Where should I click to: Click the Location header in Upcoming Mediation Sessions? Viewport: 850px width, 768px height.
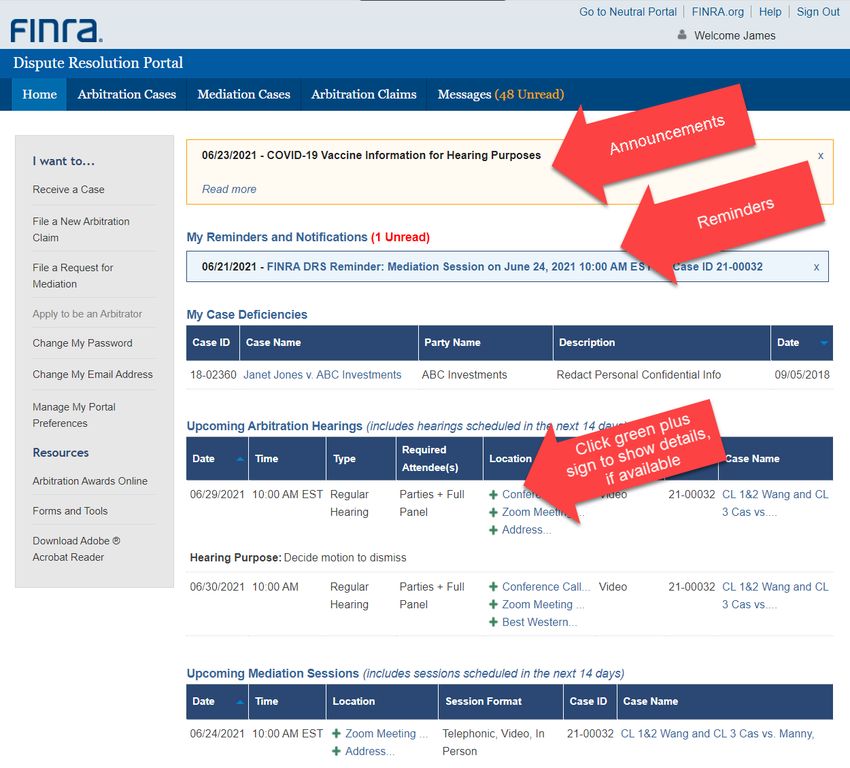[382, 701]
